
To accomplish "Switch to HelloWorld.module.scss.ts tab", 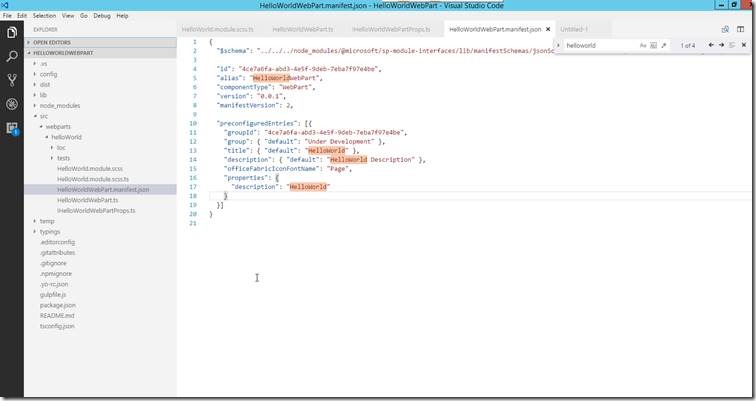I will 217,29.
